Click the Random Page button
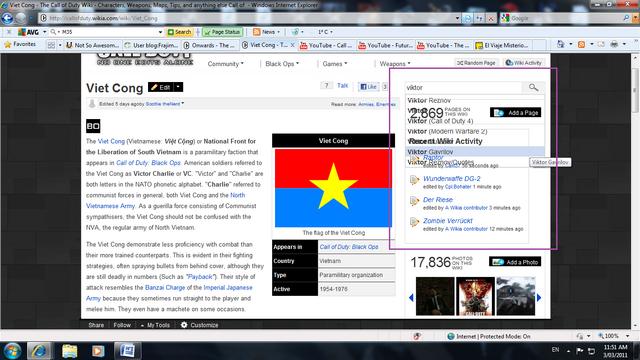The image size is (640, 360). 476,63
